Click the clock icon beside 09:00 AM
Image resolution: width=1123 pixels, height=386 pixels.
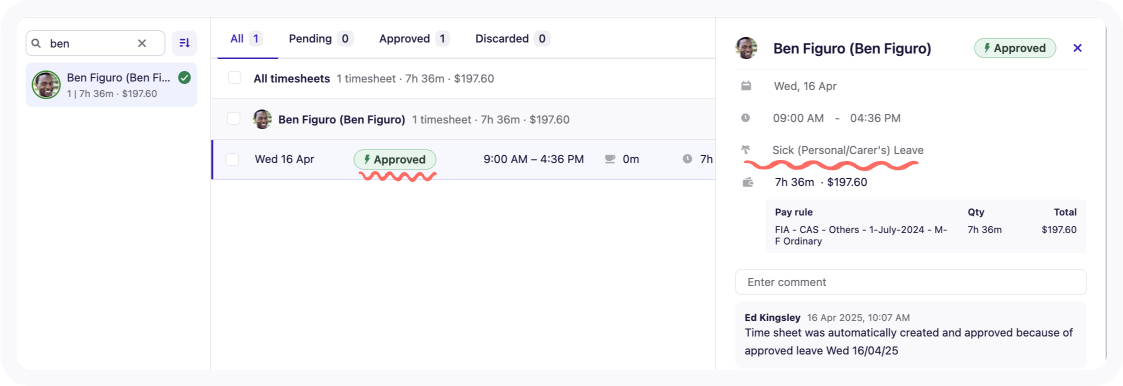[746, 117]
